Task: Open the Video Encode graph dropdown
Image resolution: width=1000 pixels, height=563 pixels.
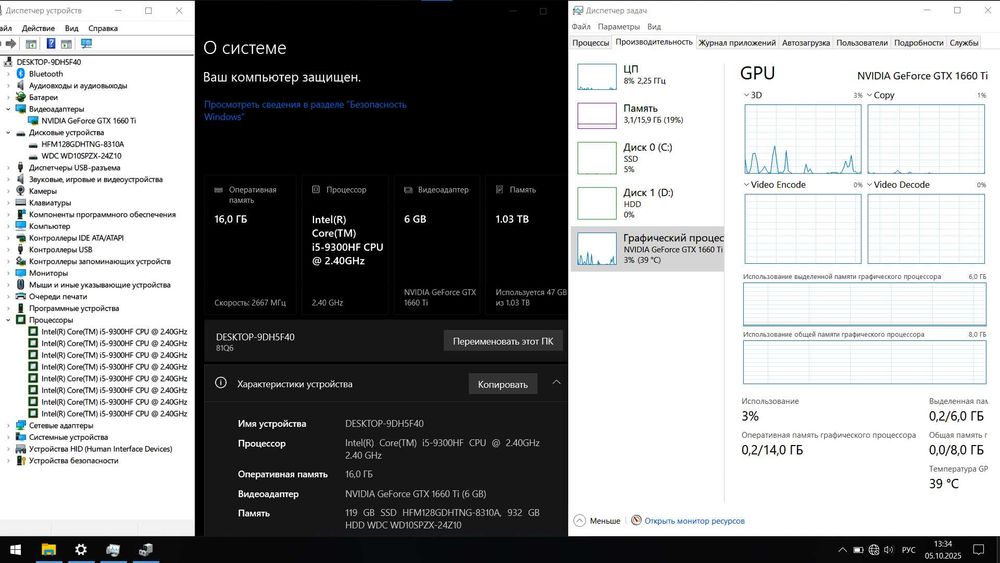Action: (x=747, y=184)
